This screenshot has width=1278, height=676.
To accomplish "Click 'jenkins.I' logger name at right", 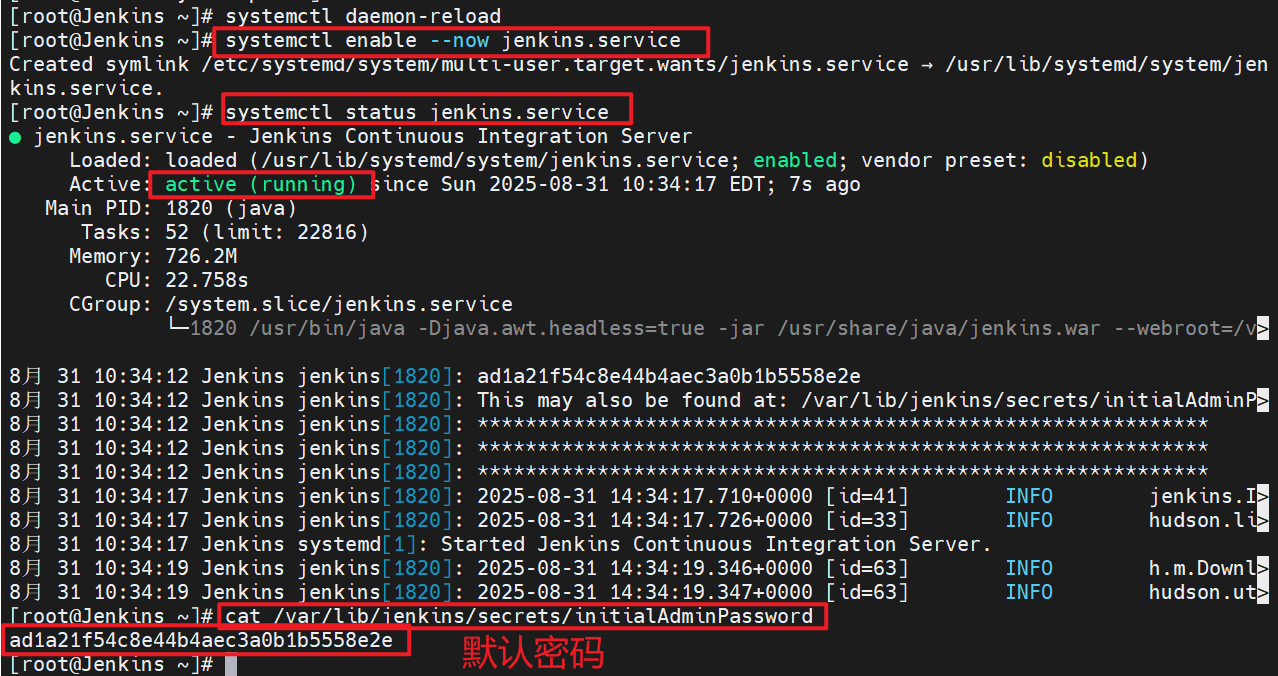I will [x=1203, y=496].
